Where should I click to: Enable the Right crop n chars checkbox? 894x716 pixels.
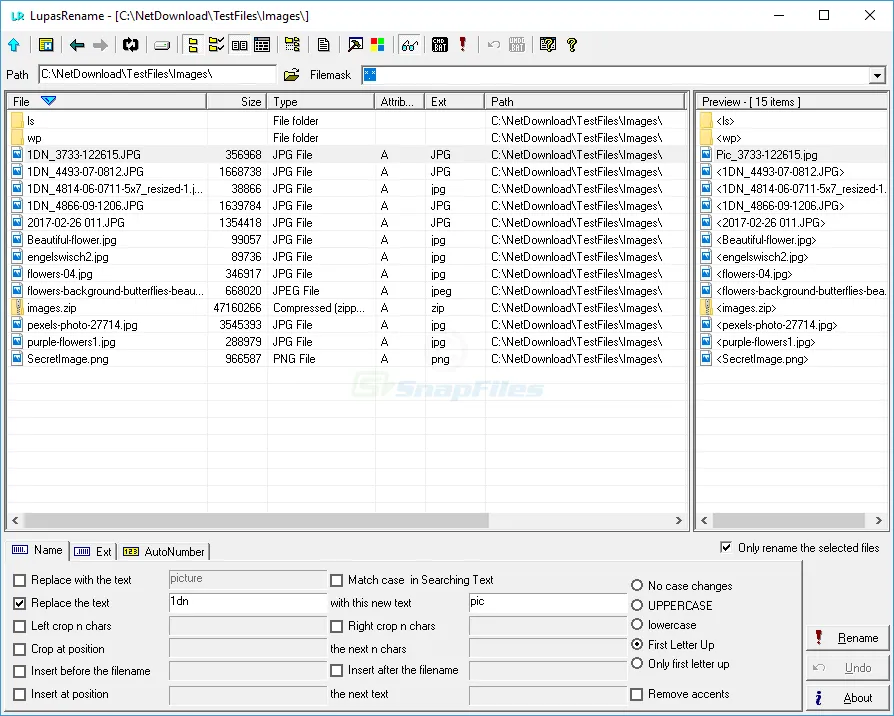(x=336, y=626)
